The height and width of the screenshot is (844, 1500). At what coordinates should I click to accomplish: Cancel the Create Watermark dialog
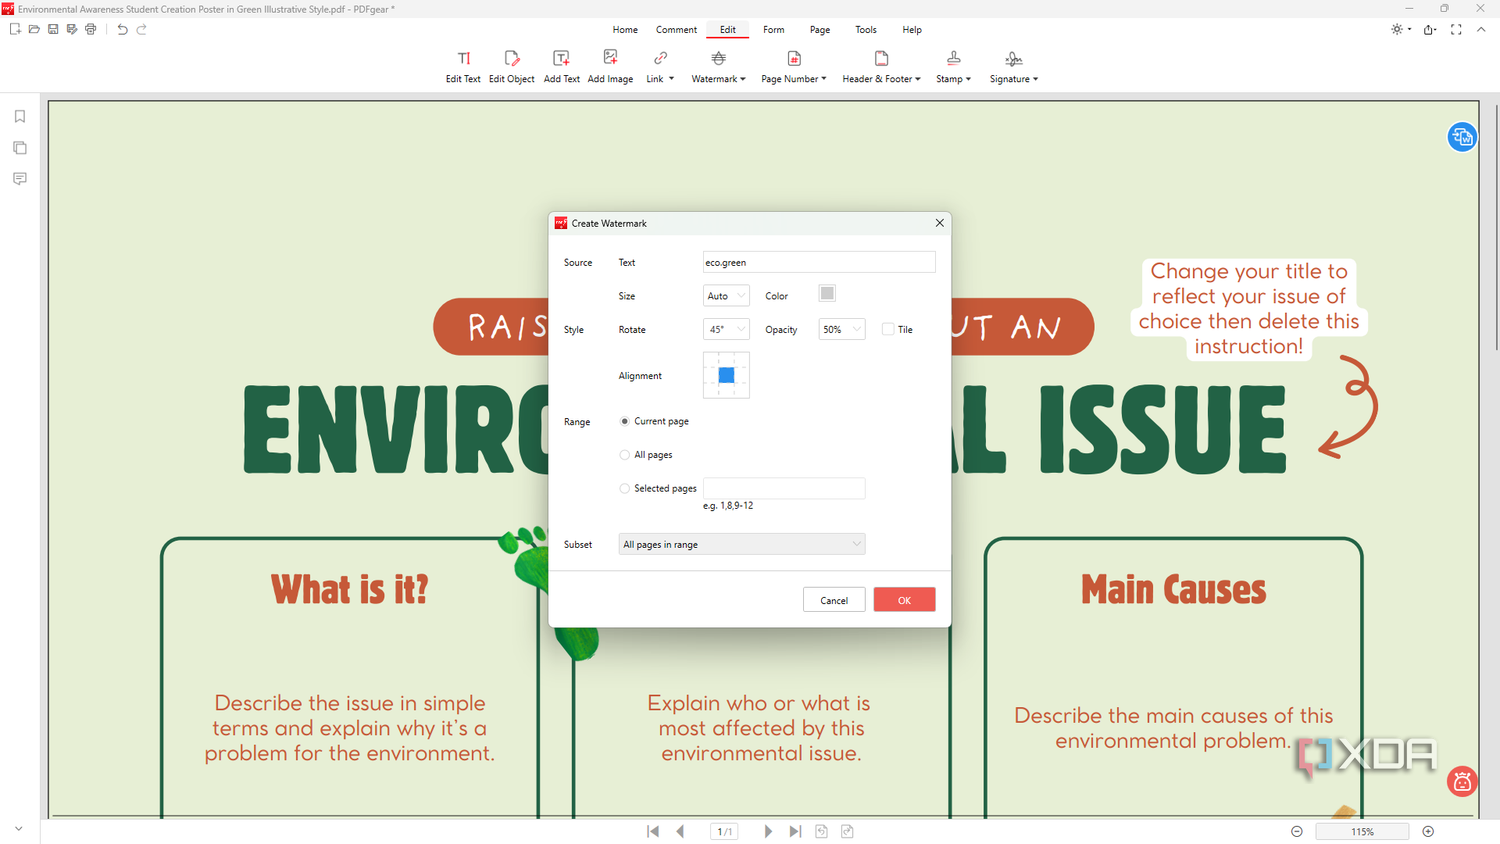tap(834, 600)
